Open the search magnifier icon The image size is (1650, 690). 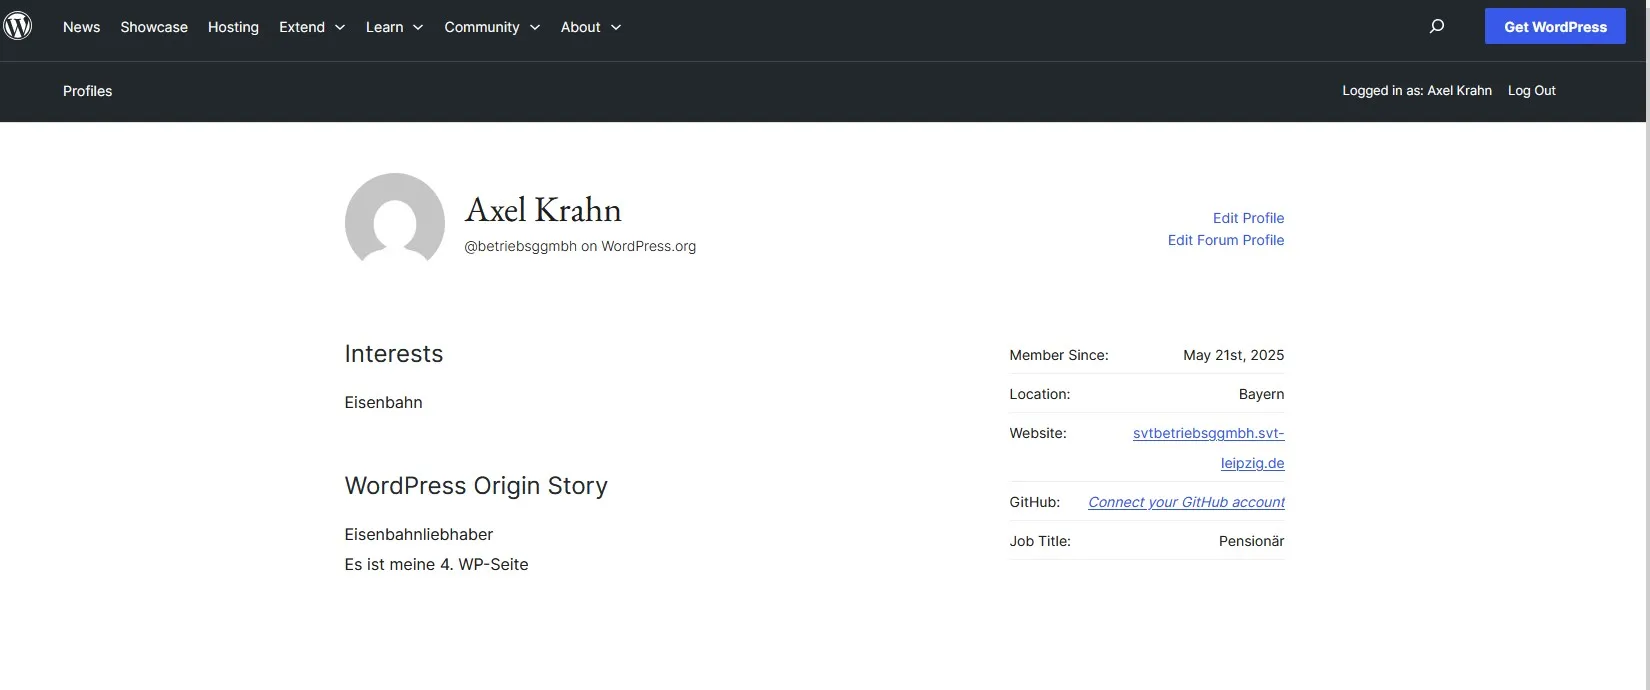[1437, 27]
